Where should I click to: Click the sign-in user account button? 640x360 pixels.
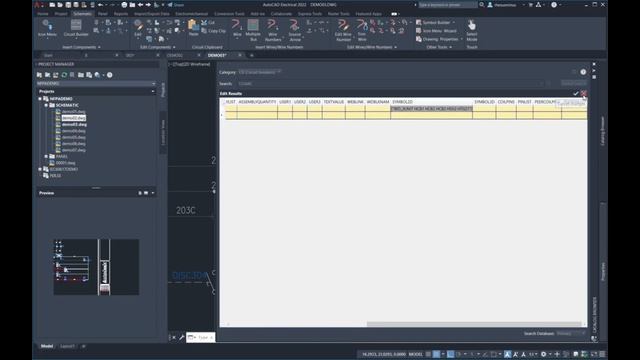503,5
